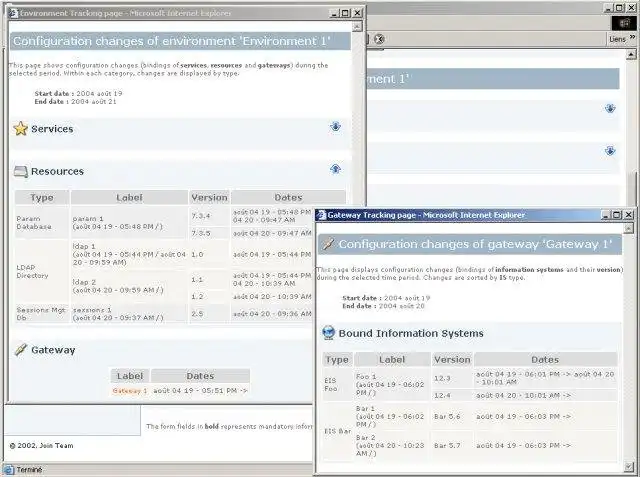Open the 'Liens' toolbar in background browser
This screenshot has height=477, width=640.
[x=617, y=39]
